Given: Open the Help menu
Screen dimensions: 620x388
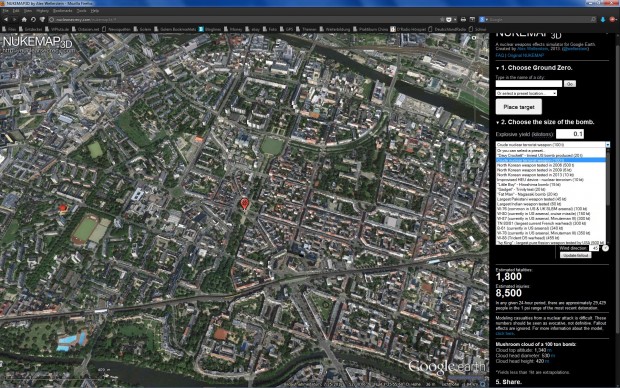Looking at the screenshot, I should (x=95, y=11).
